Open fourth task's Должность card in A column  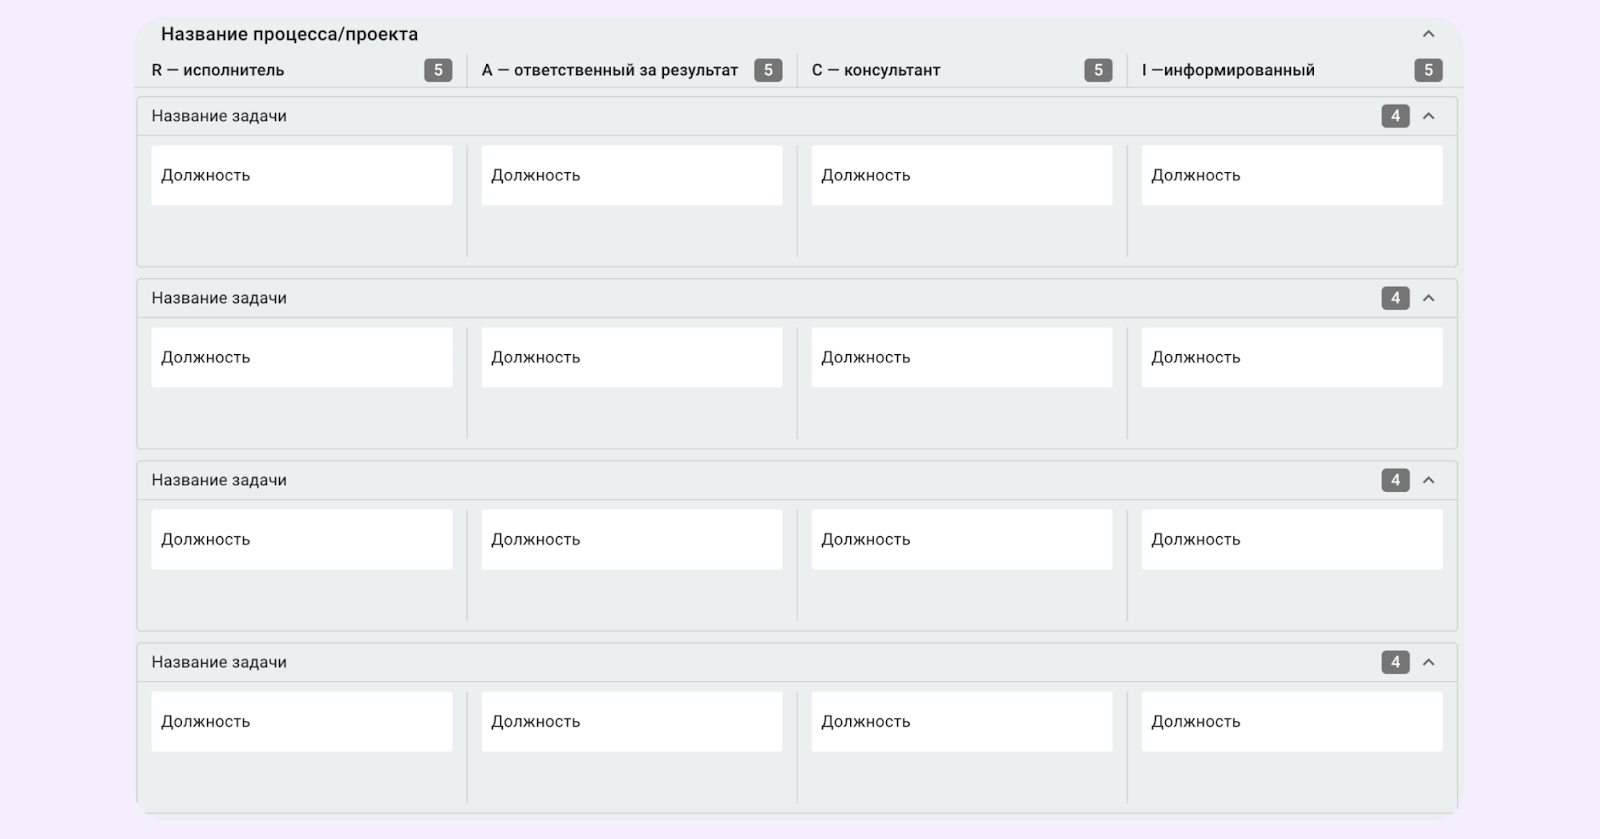631,721
